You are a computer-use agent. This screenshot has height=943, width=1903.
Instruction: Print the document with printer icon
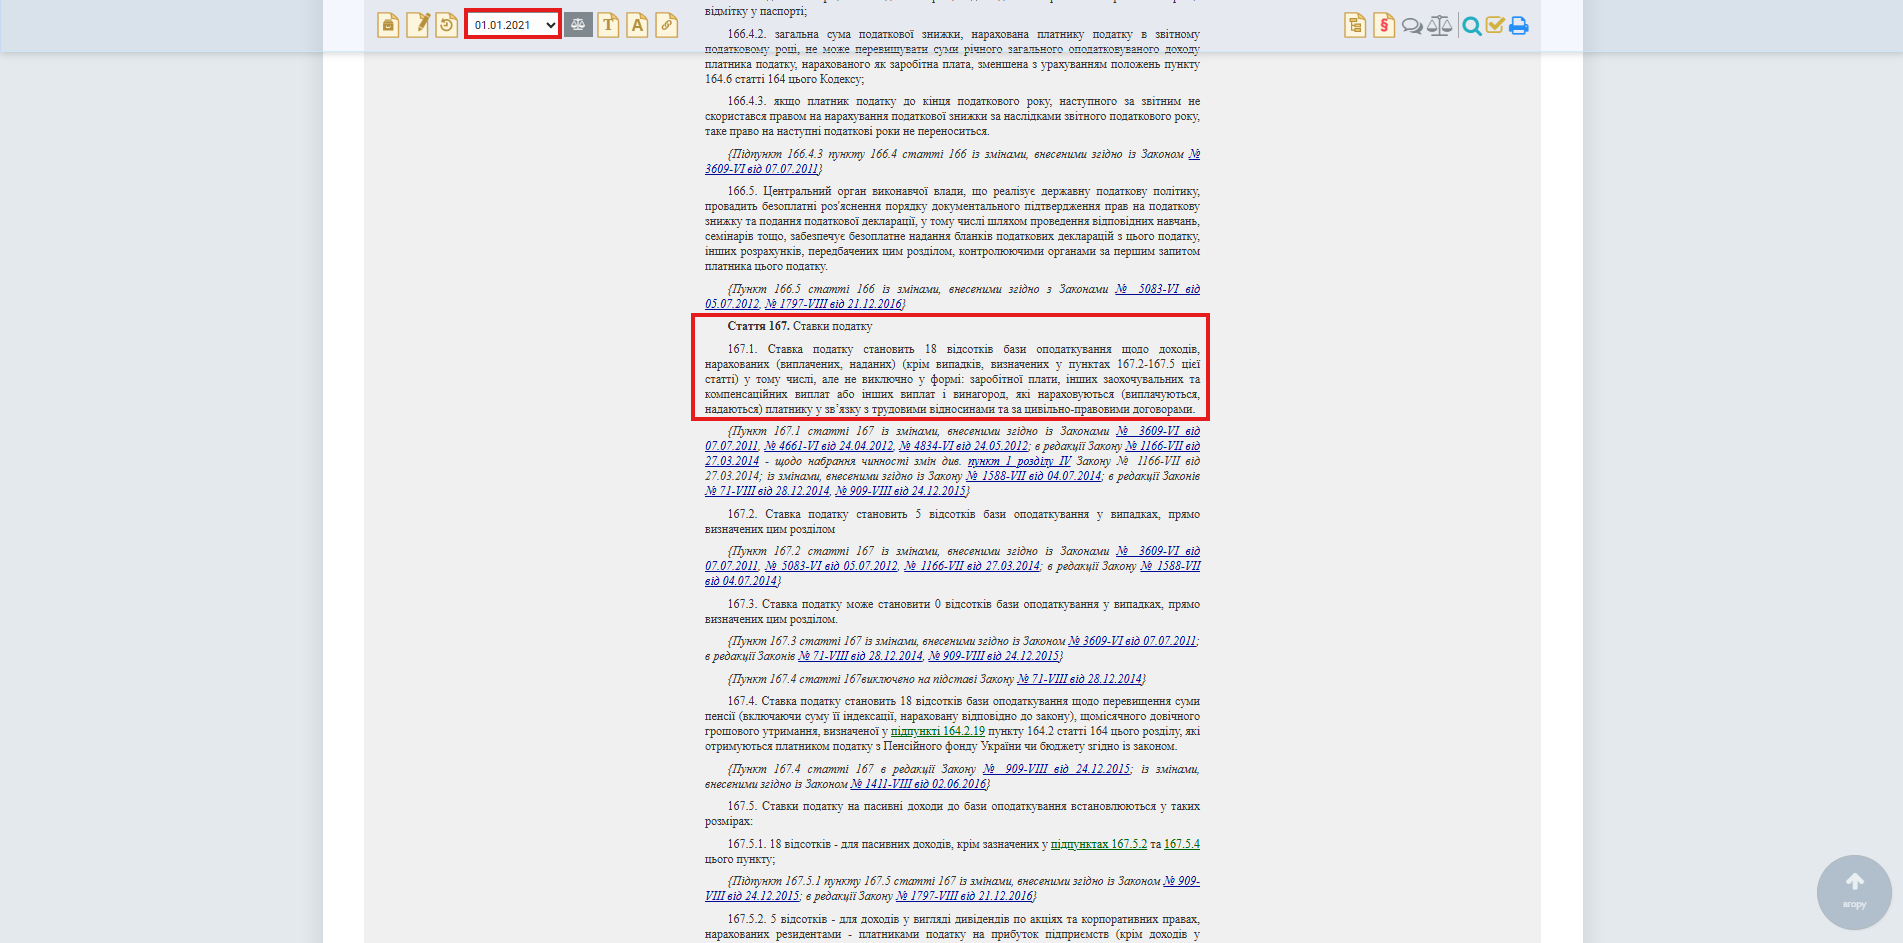tap(1519, 26)
